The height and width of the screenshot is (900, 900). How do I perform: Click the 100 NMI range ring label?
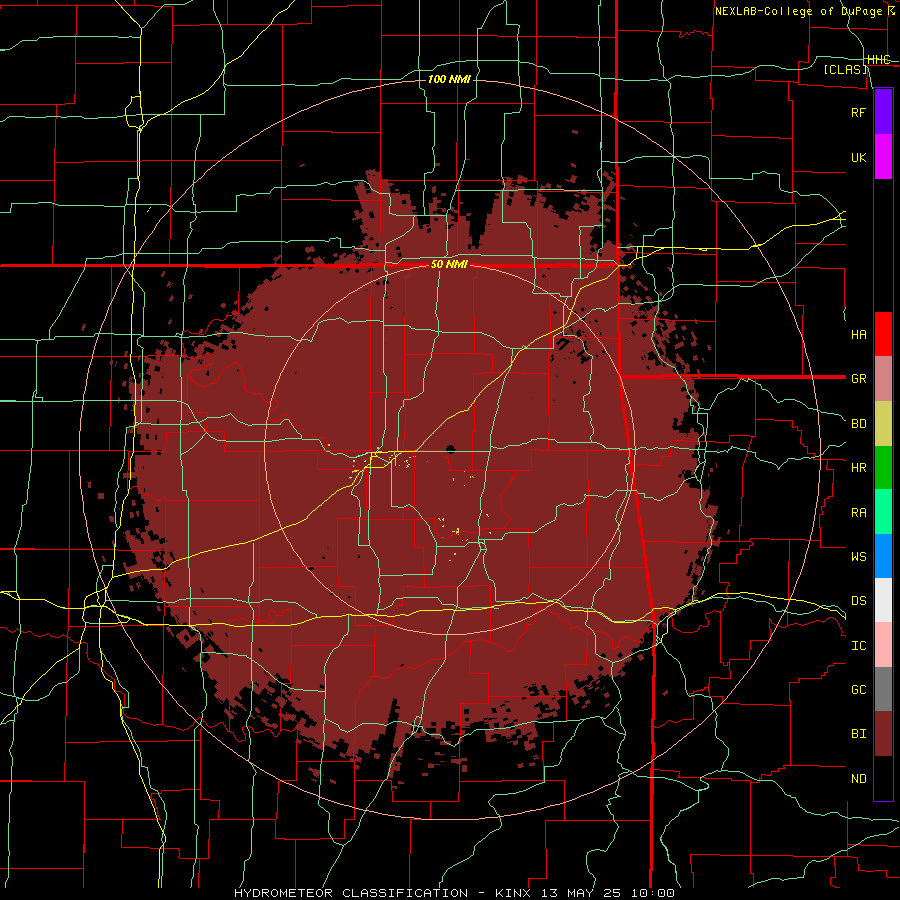coord(449,79)
